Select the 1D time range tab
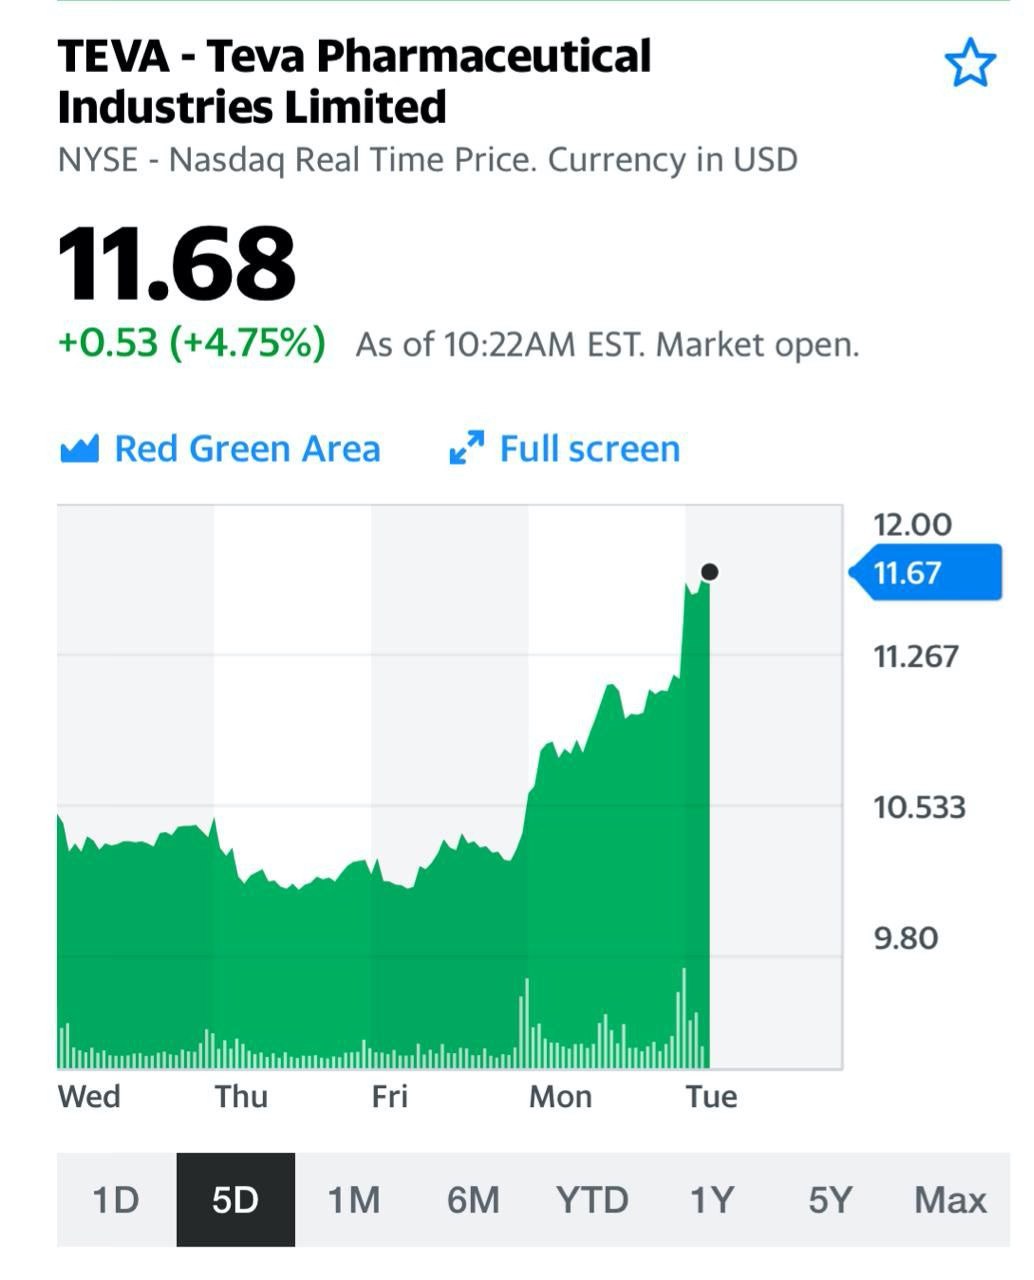Image resolution: width=1034 pixels, height=1280 pixels. coord(116,1199)
